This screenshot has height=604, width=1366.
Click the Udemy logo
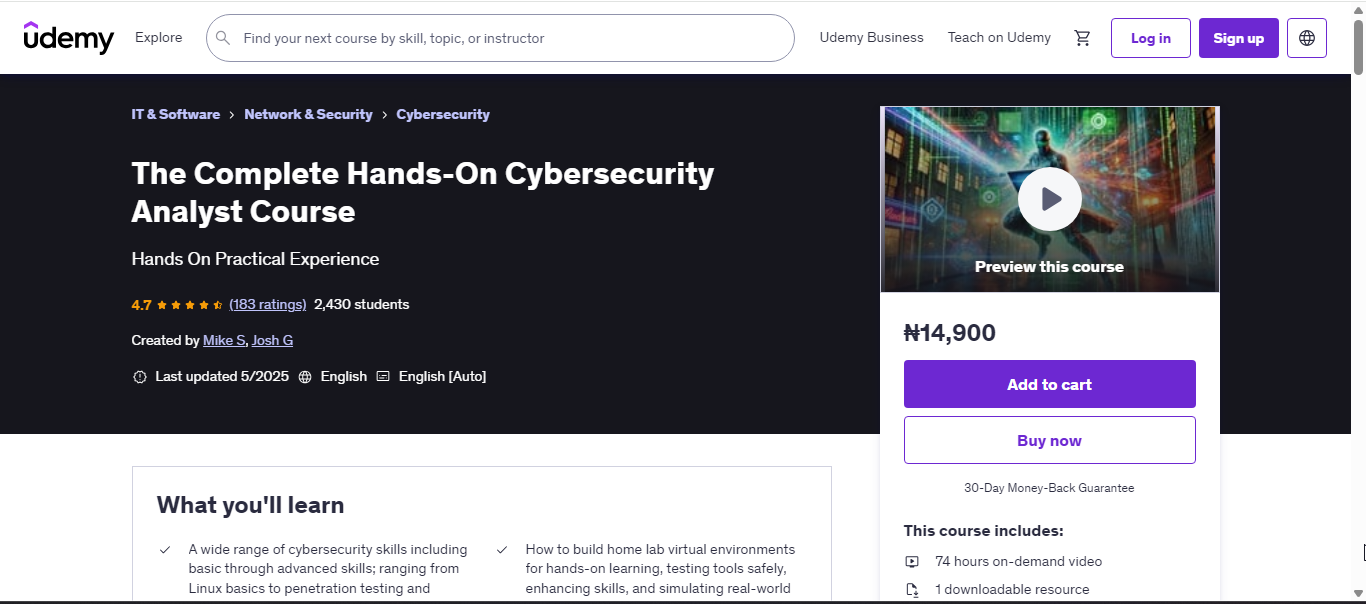click(68, 38)
